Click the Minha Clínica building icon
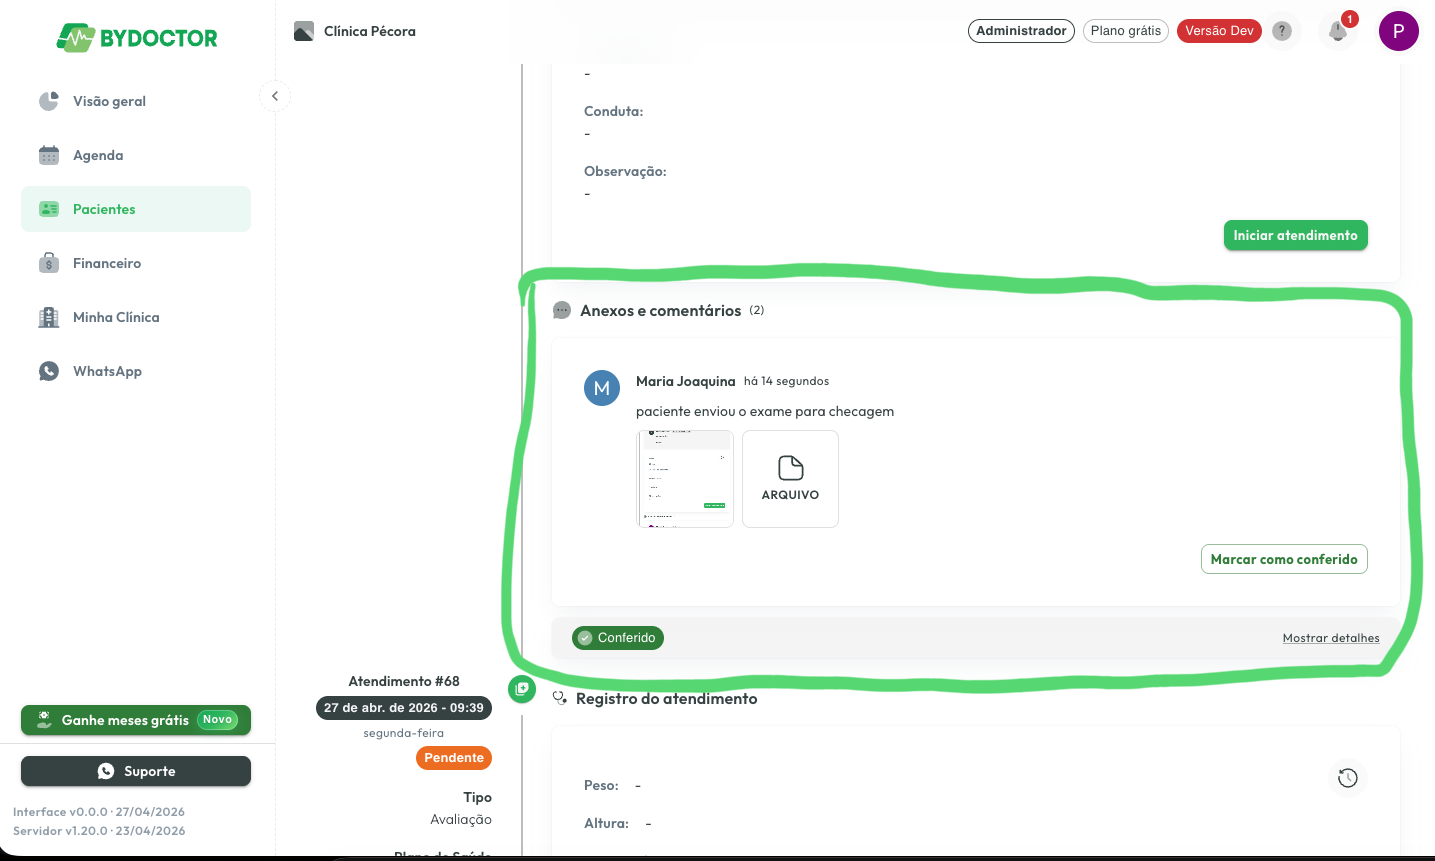This screenshot has width=1435, height=861. click(49, 317)
